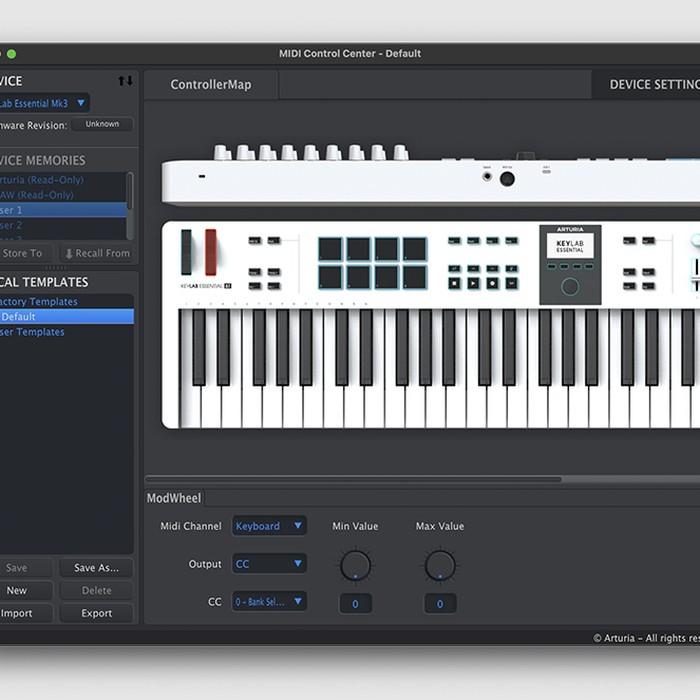Click the fourth context button under KeyLab display
Screen dimensions: 700x700
(x=589, y=267)
